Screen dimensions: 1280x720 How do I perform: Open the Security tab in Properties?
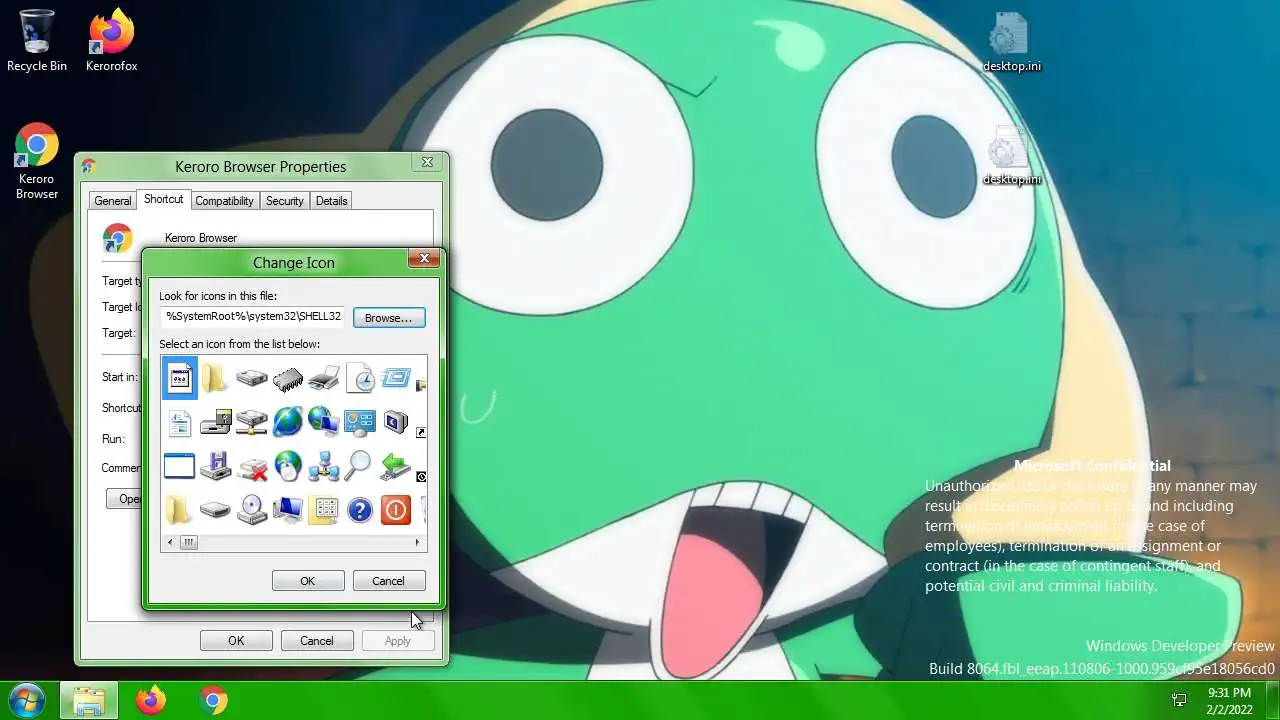pos(284,201)
